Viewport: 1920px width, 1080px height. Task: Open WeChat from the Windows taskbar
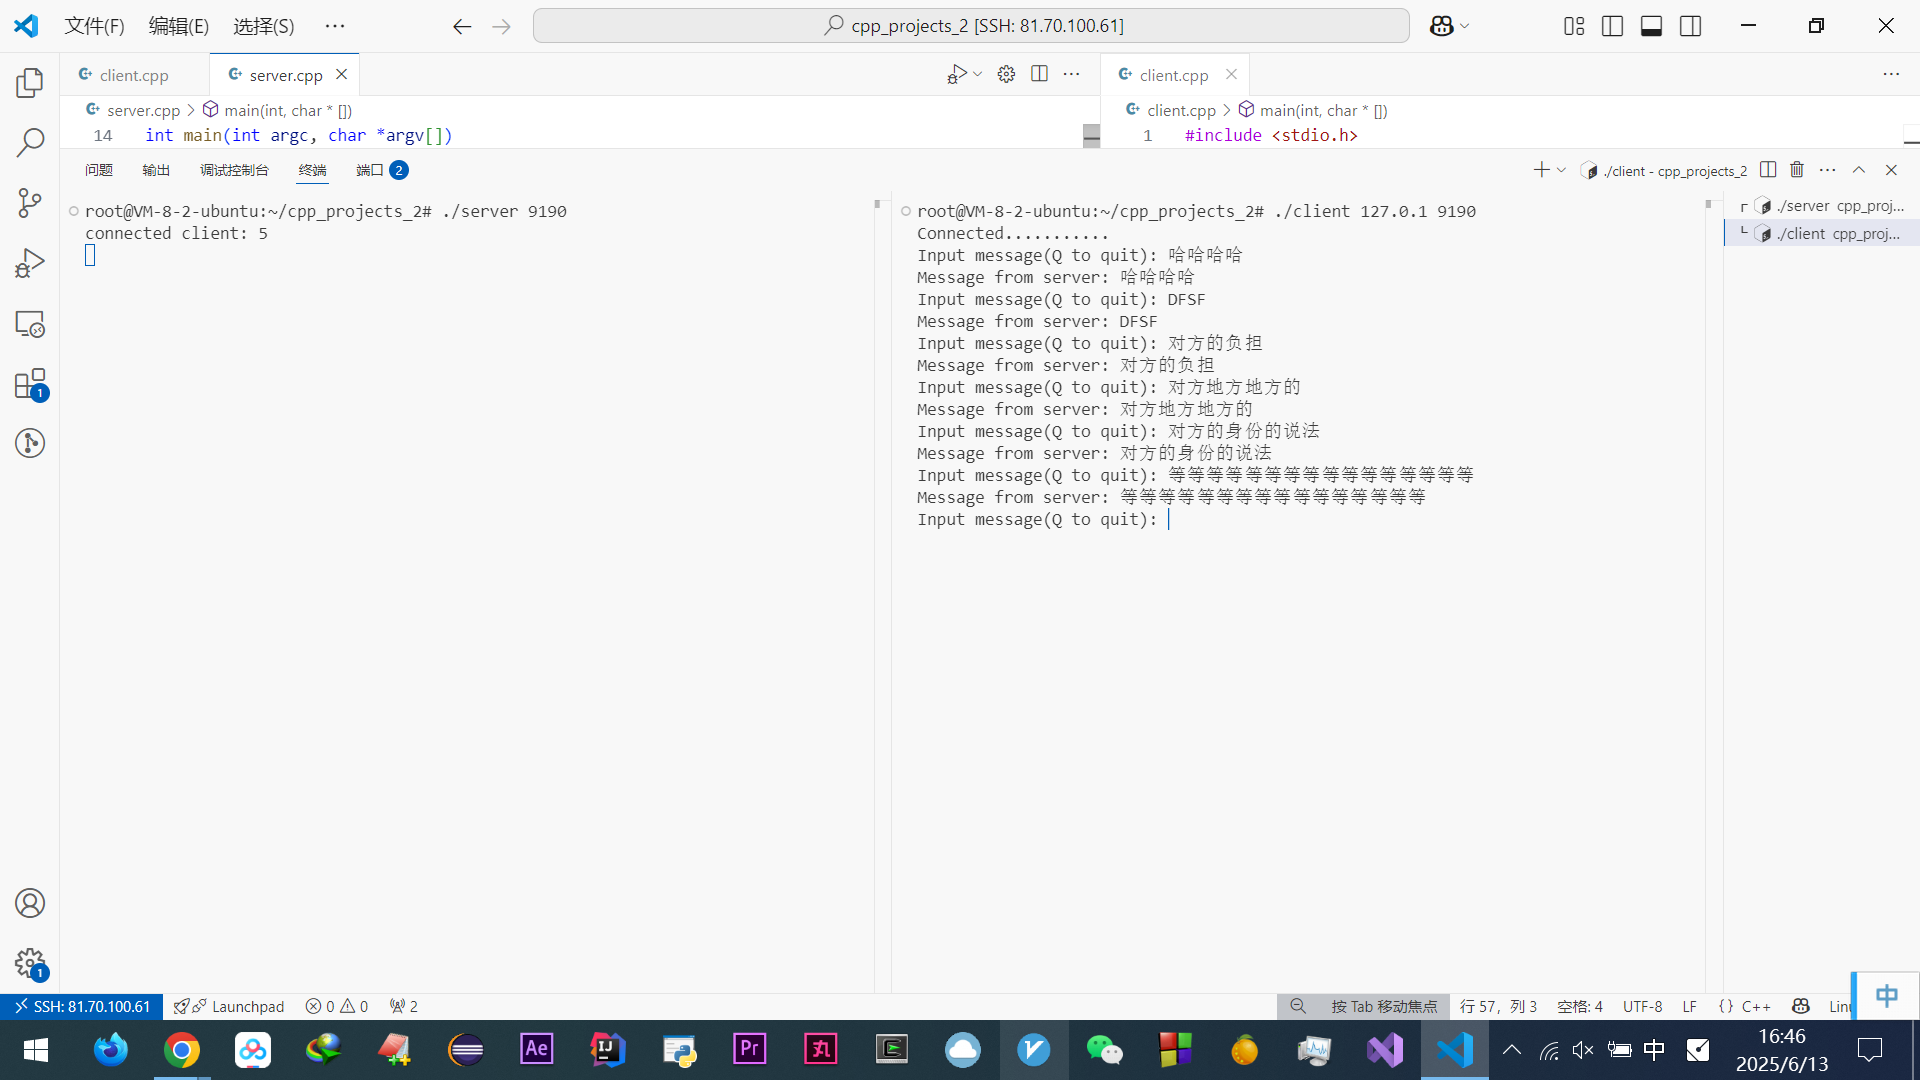(x=1104, y=1050)
